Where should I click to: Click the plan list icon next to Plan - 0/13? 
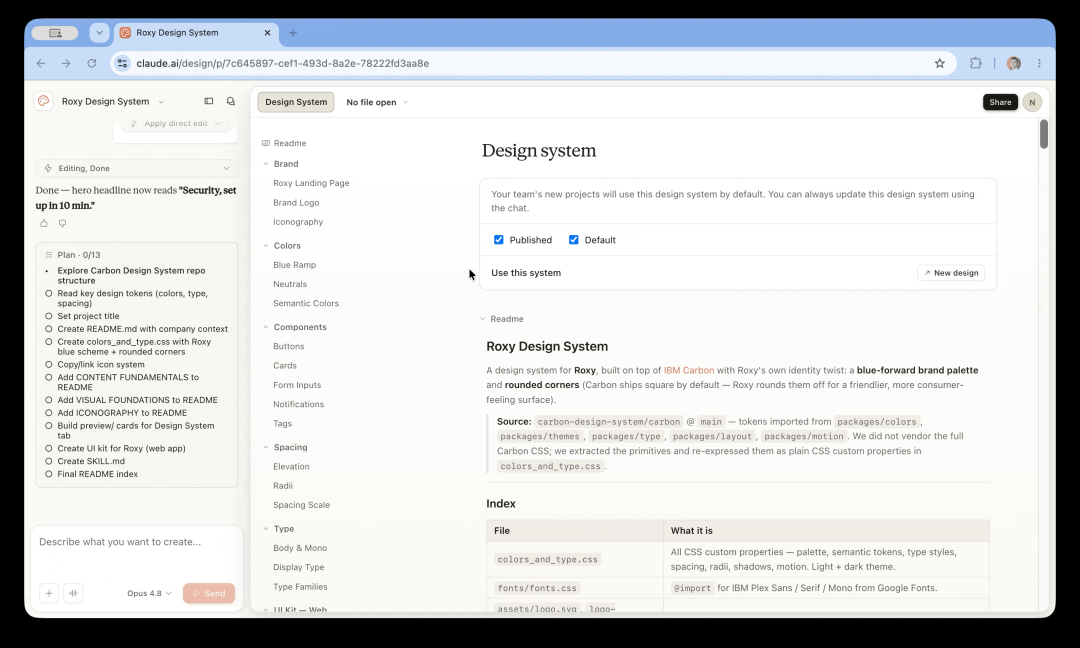tap(49, 255)
